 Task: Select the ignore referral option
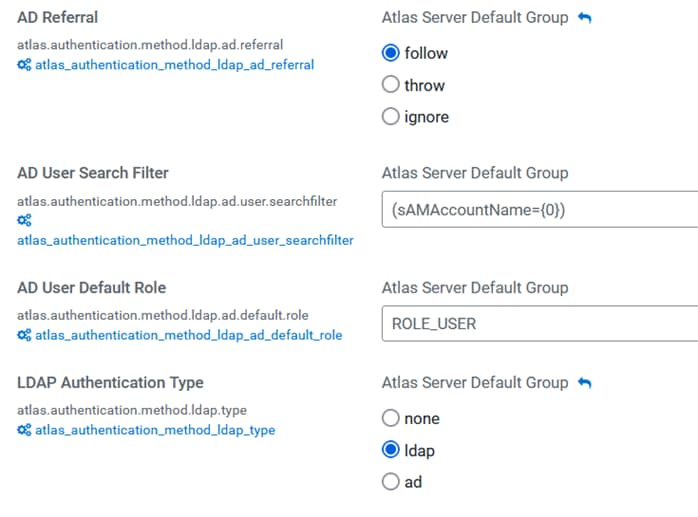[x=390, y=117]
